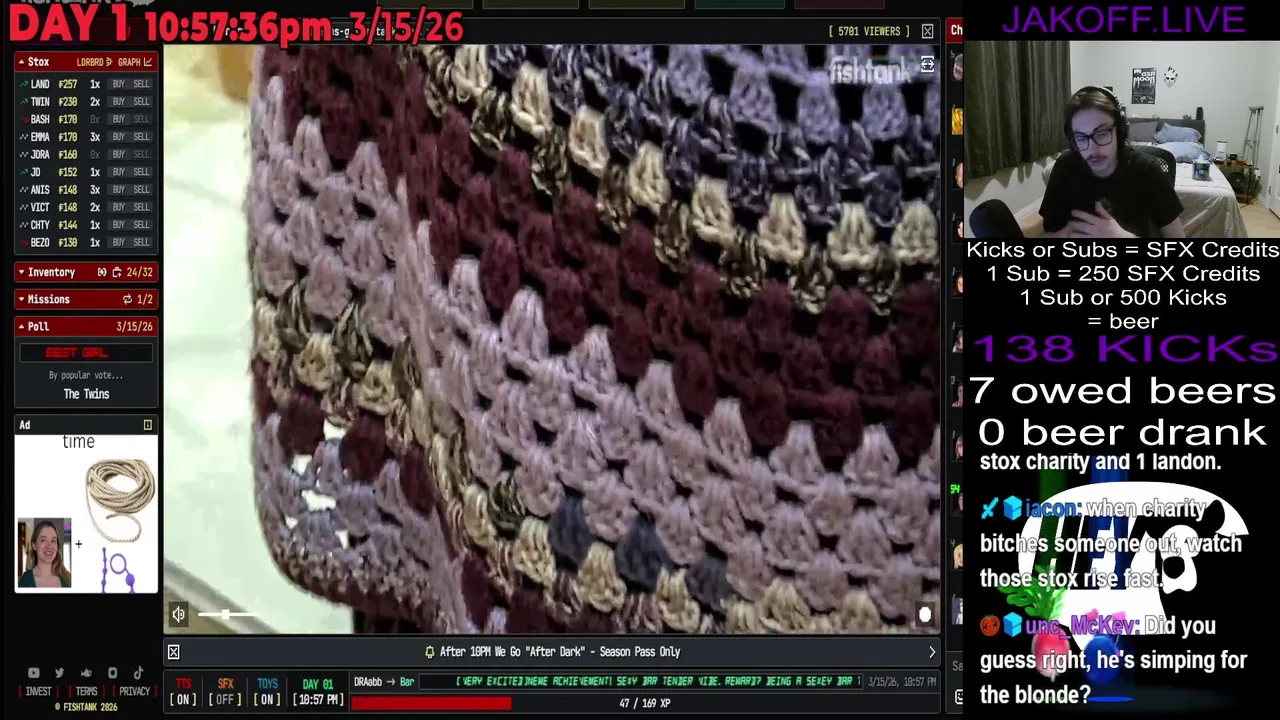Sell JD stock
Screen dimensions: 1280x720
click(141, 172)
